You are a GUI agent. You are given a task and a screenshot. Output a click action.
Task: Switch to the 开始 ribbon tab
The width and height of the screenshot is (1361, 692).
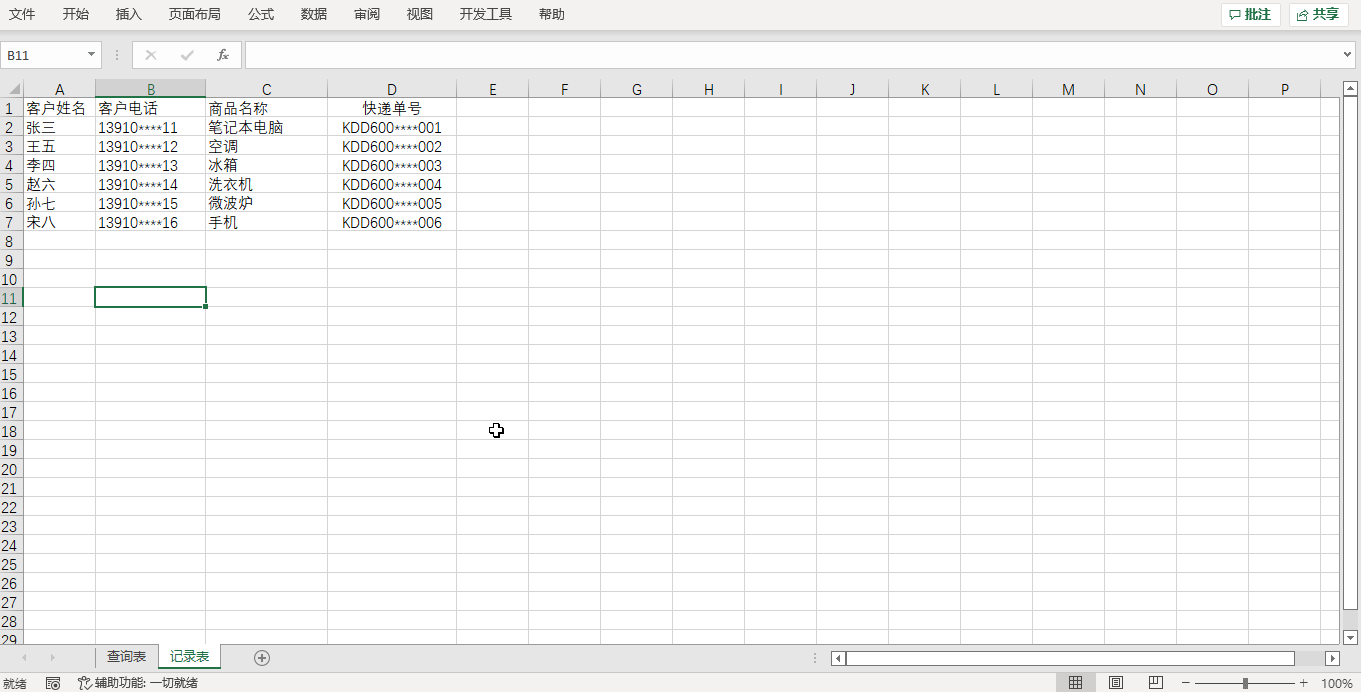click(x=75, y=14)
